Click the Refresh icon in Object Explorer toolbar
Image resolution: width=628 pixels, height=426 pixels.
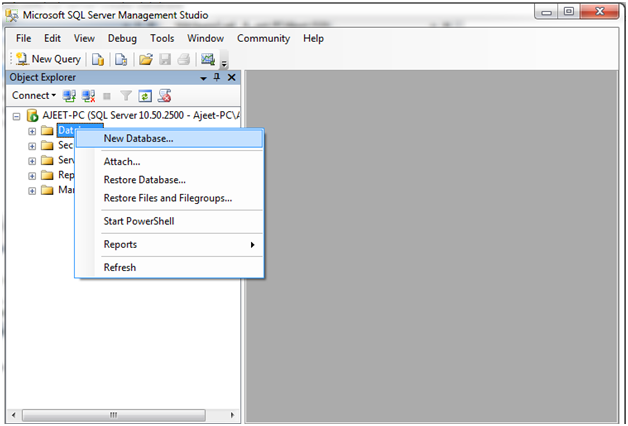[x=145, y=96]
